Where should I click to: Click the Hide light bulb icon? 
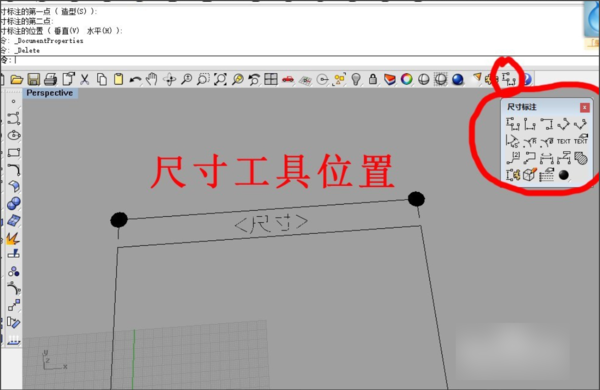click(356, 80)
